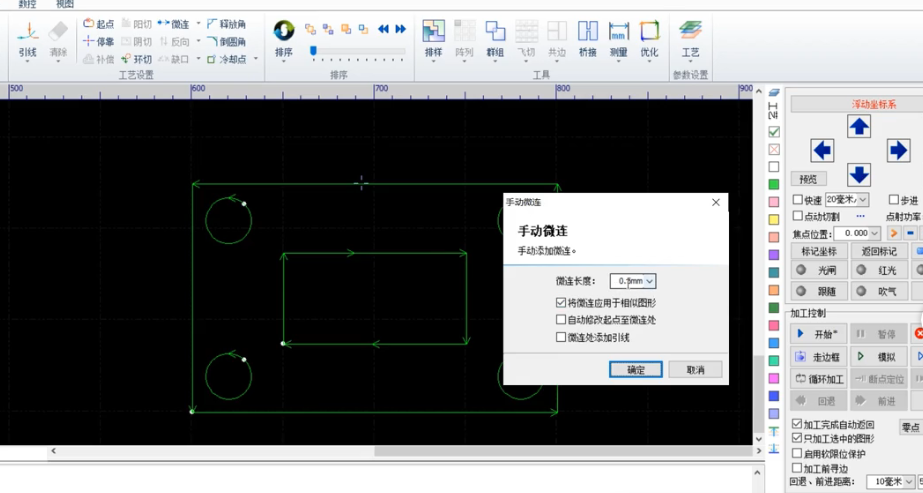This screenshot has width=923, height=493.
Task: Open the 排序 (sort) tool
Action: pos(284,38)
